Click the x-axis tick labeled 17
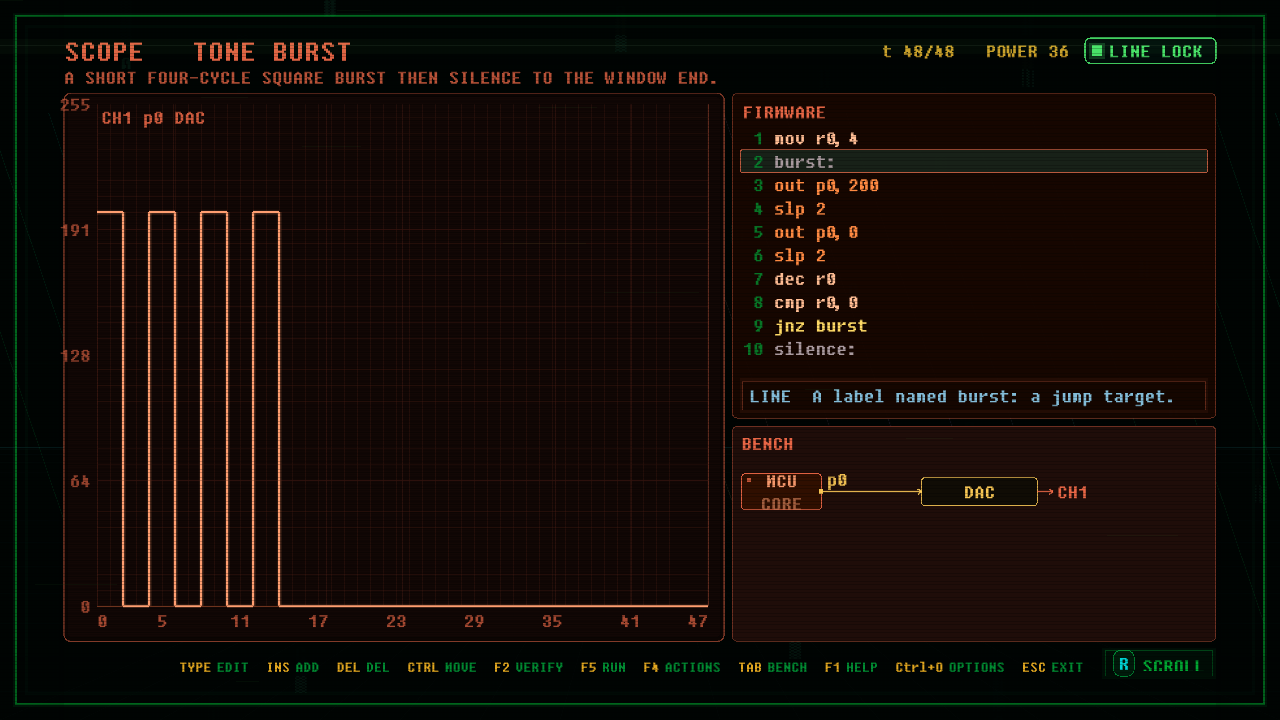1280x720 pixels. pyautogui.click(x=318, y=621)
